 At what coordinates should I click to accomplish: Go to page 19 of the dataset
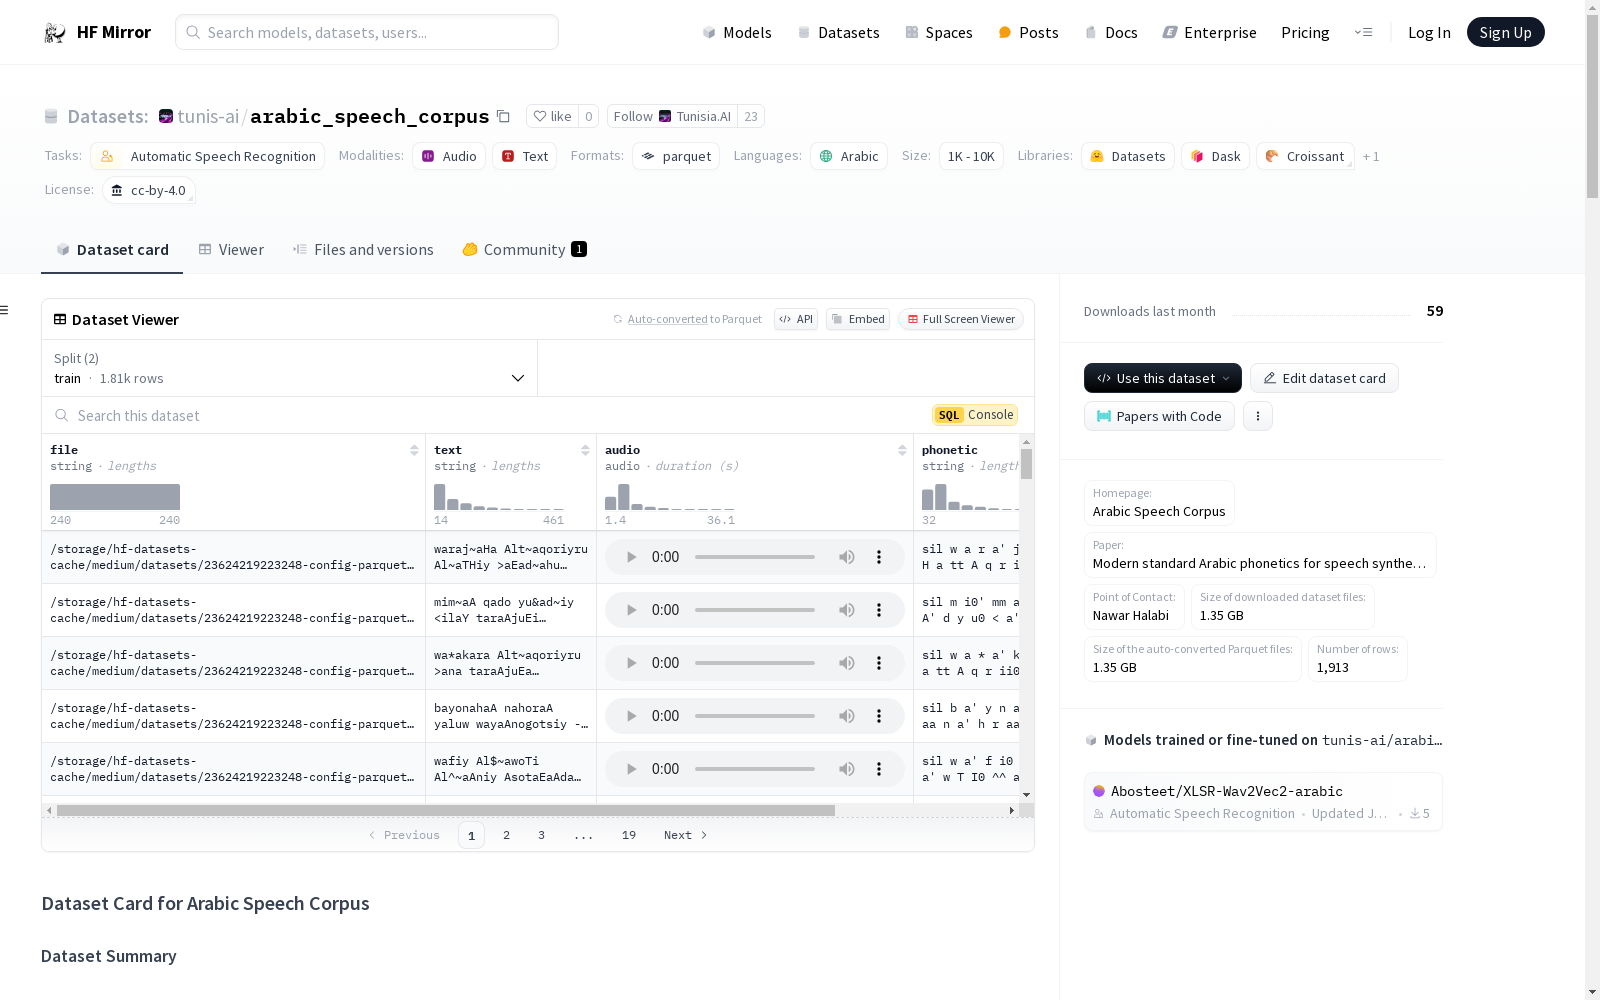629,835
